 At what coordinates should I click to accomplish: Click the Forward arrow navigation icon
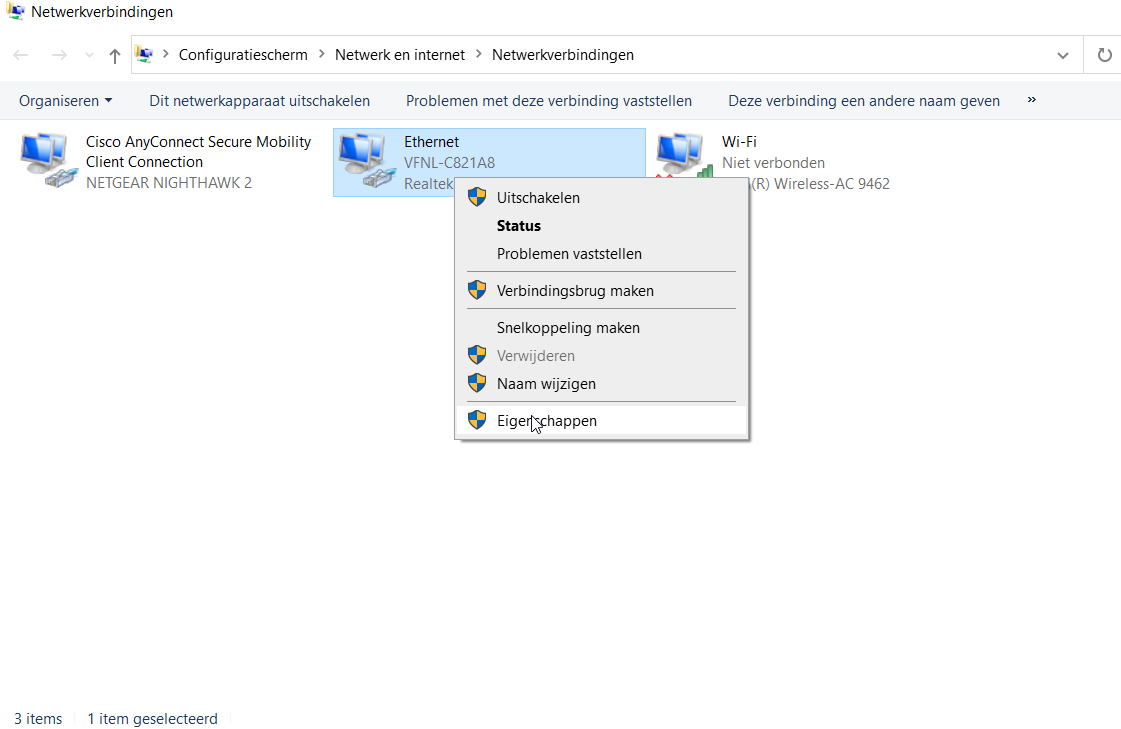click(x=59, y=56)
